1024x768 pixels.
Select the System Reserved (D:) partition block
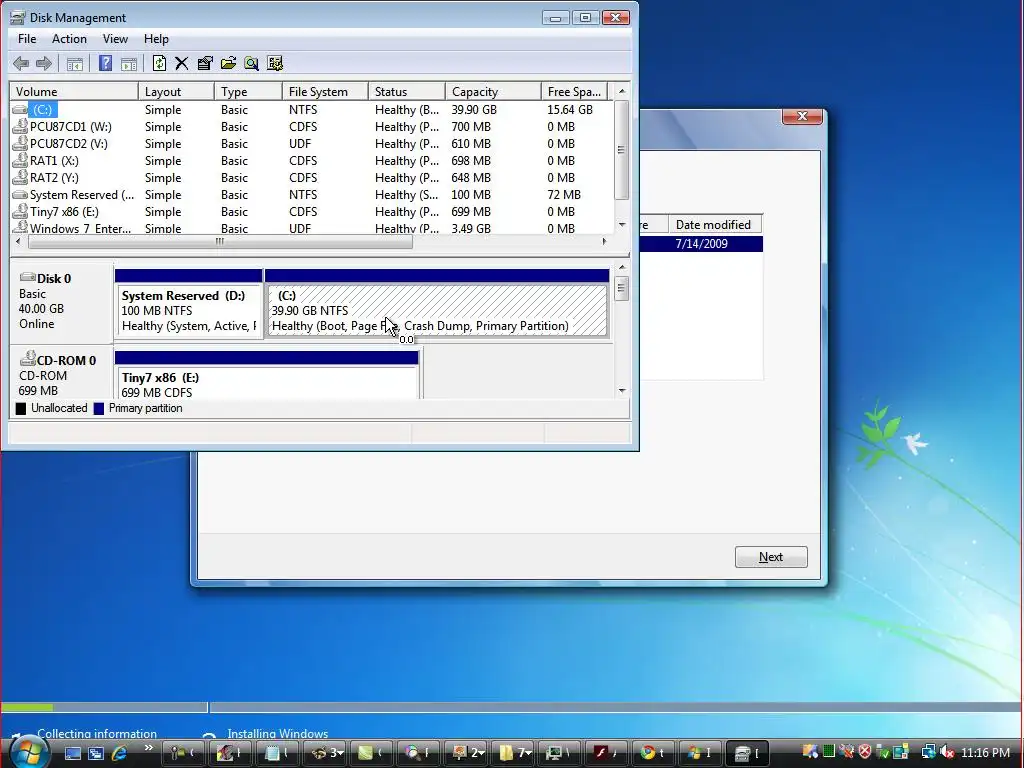pyautogui.click(x=189, y=304)
